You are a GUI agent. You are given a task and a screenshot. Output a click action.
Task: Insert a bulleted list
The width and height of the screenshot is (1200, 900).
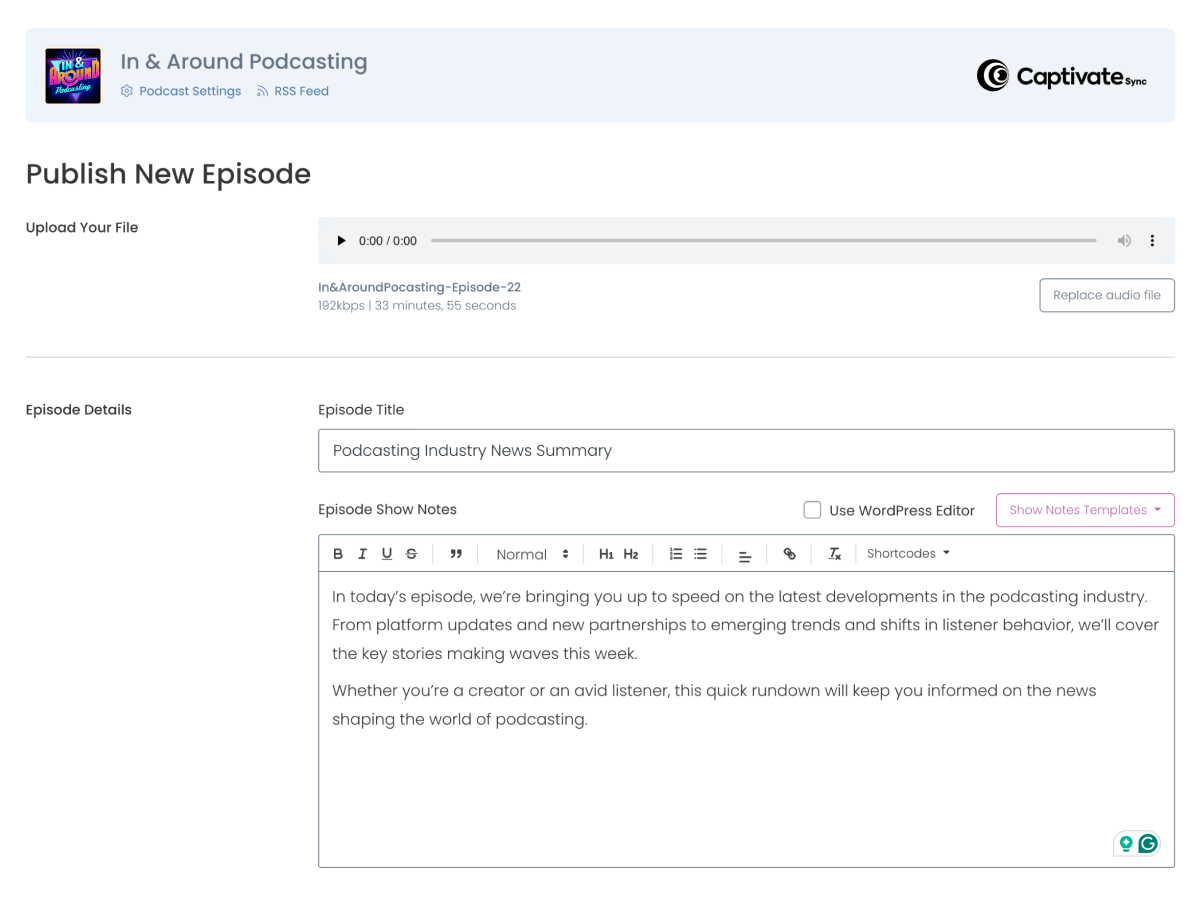pos(701,554)
